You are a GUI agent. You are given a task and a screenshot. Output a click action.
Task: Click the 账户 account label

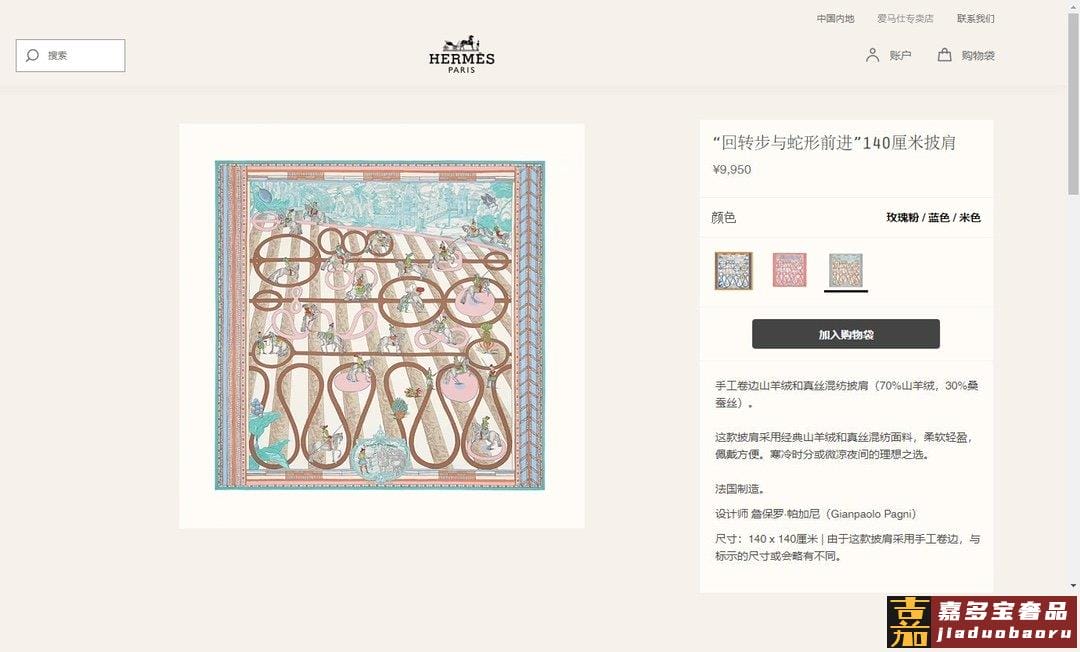pos(900,56)
